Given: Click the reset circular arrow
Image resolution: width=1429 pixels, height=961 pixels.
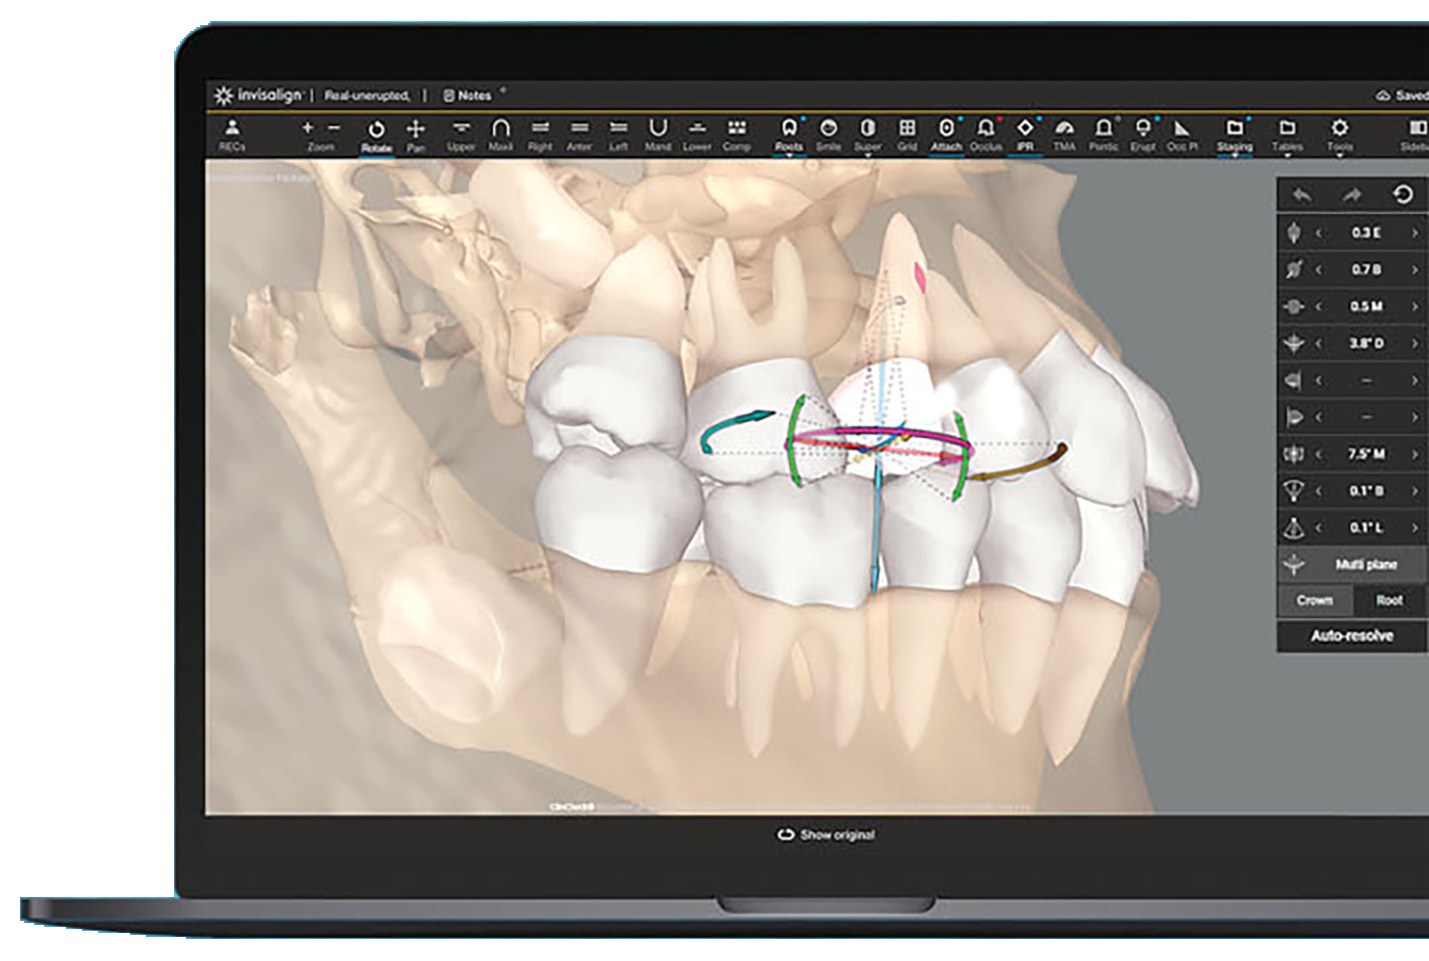Looking at the screenshot, I should pos(1404,195).
